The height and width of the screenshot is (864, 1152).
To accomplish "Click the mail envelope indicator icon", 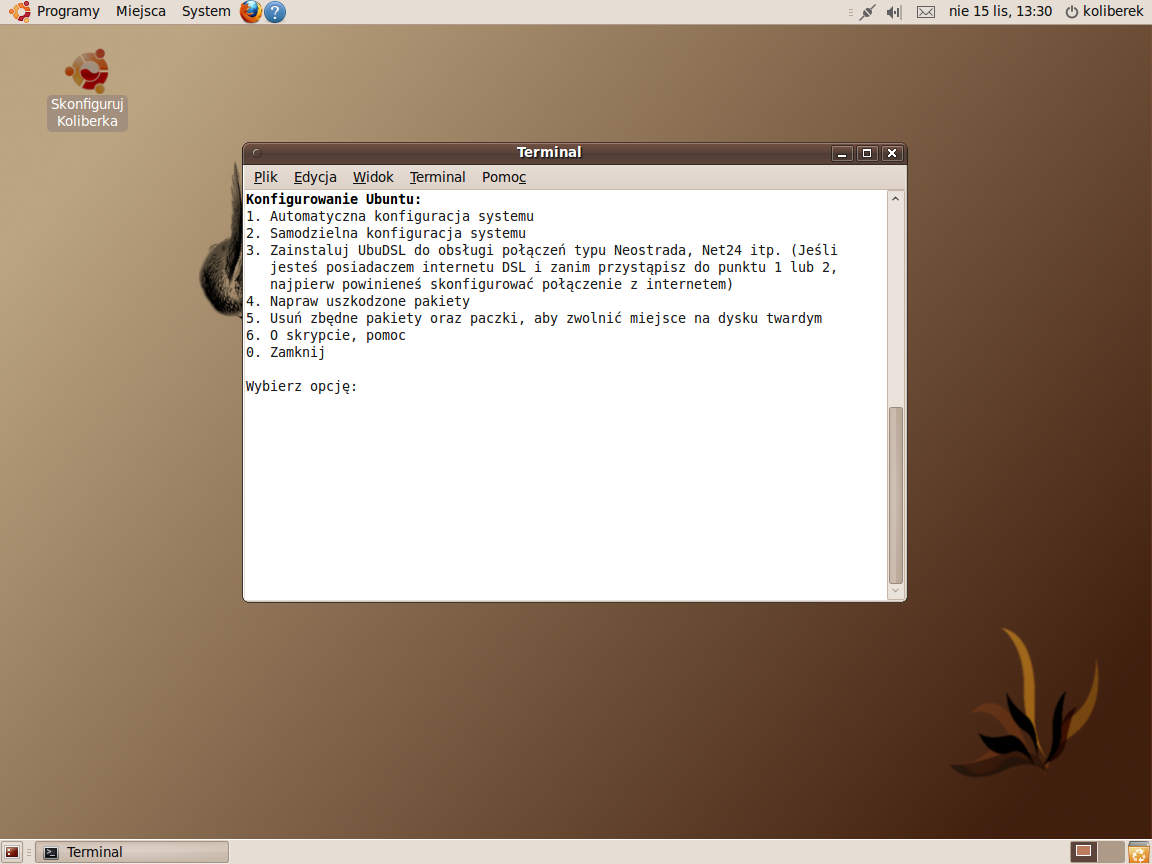I will pyautogui.click(x=926, y=12).
